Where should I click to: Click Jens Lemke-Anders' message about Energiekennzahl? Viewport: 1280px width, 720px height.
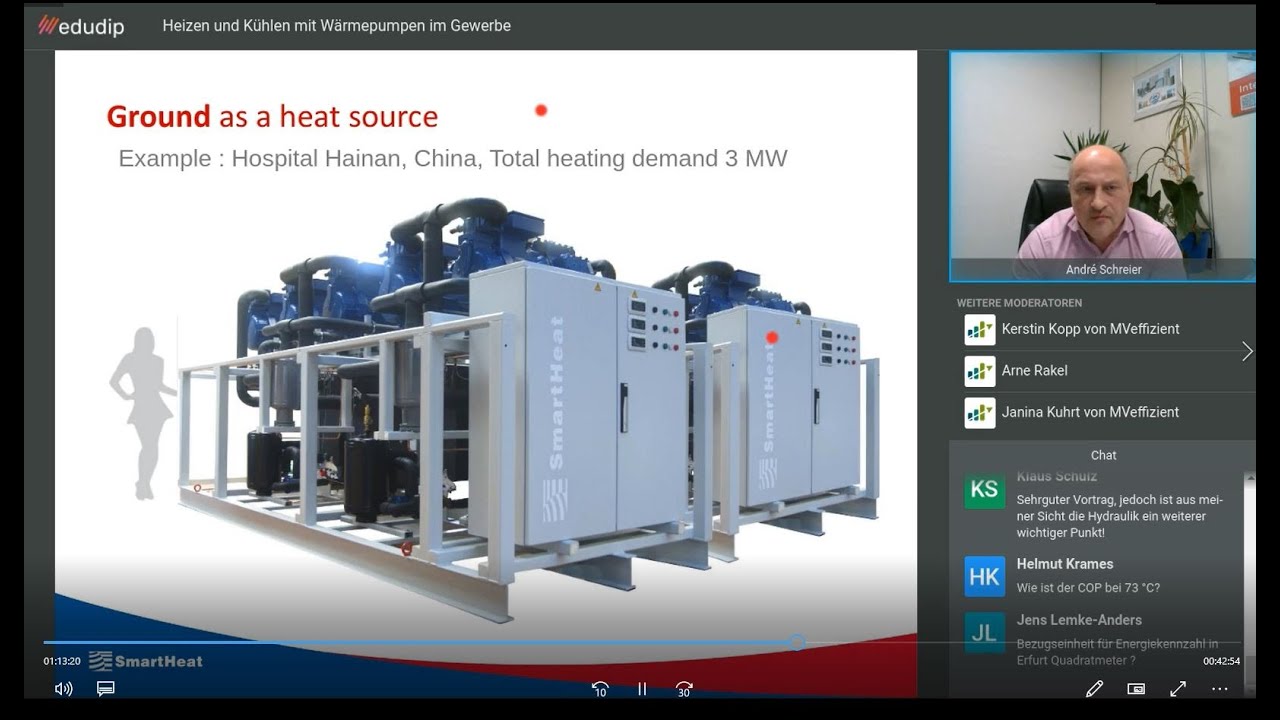pos(1117,652)
